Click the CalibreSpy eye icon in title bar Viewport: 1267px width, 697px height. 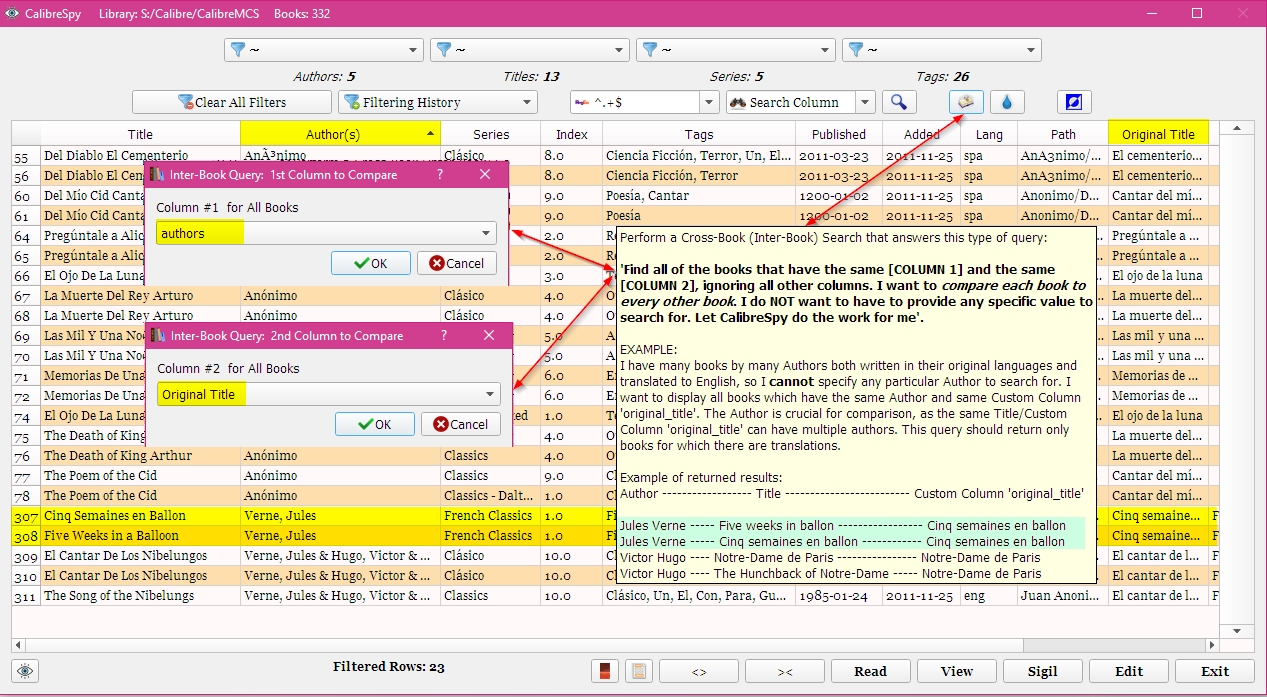tap(12, 14)
